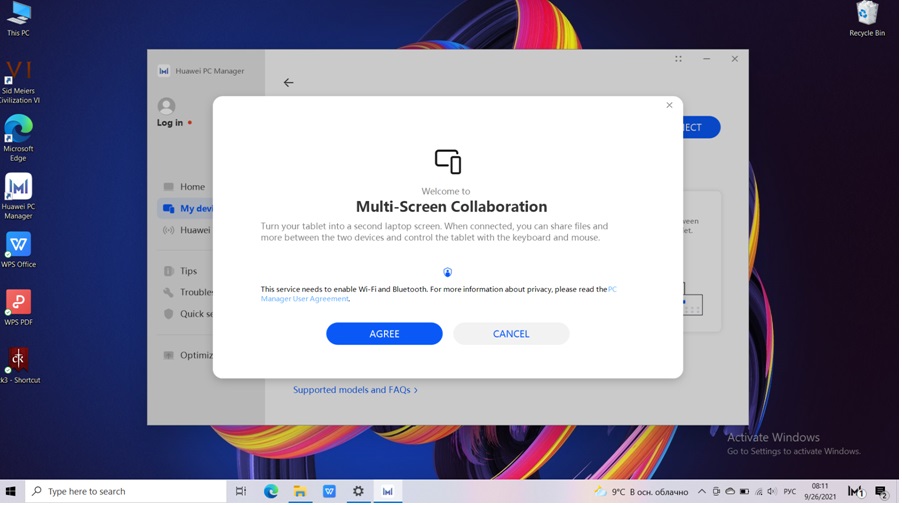Image resolution: width=902 pixels, height=505 pixels.
Task: Show hidden system tray icons
Action: [701, 492]
